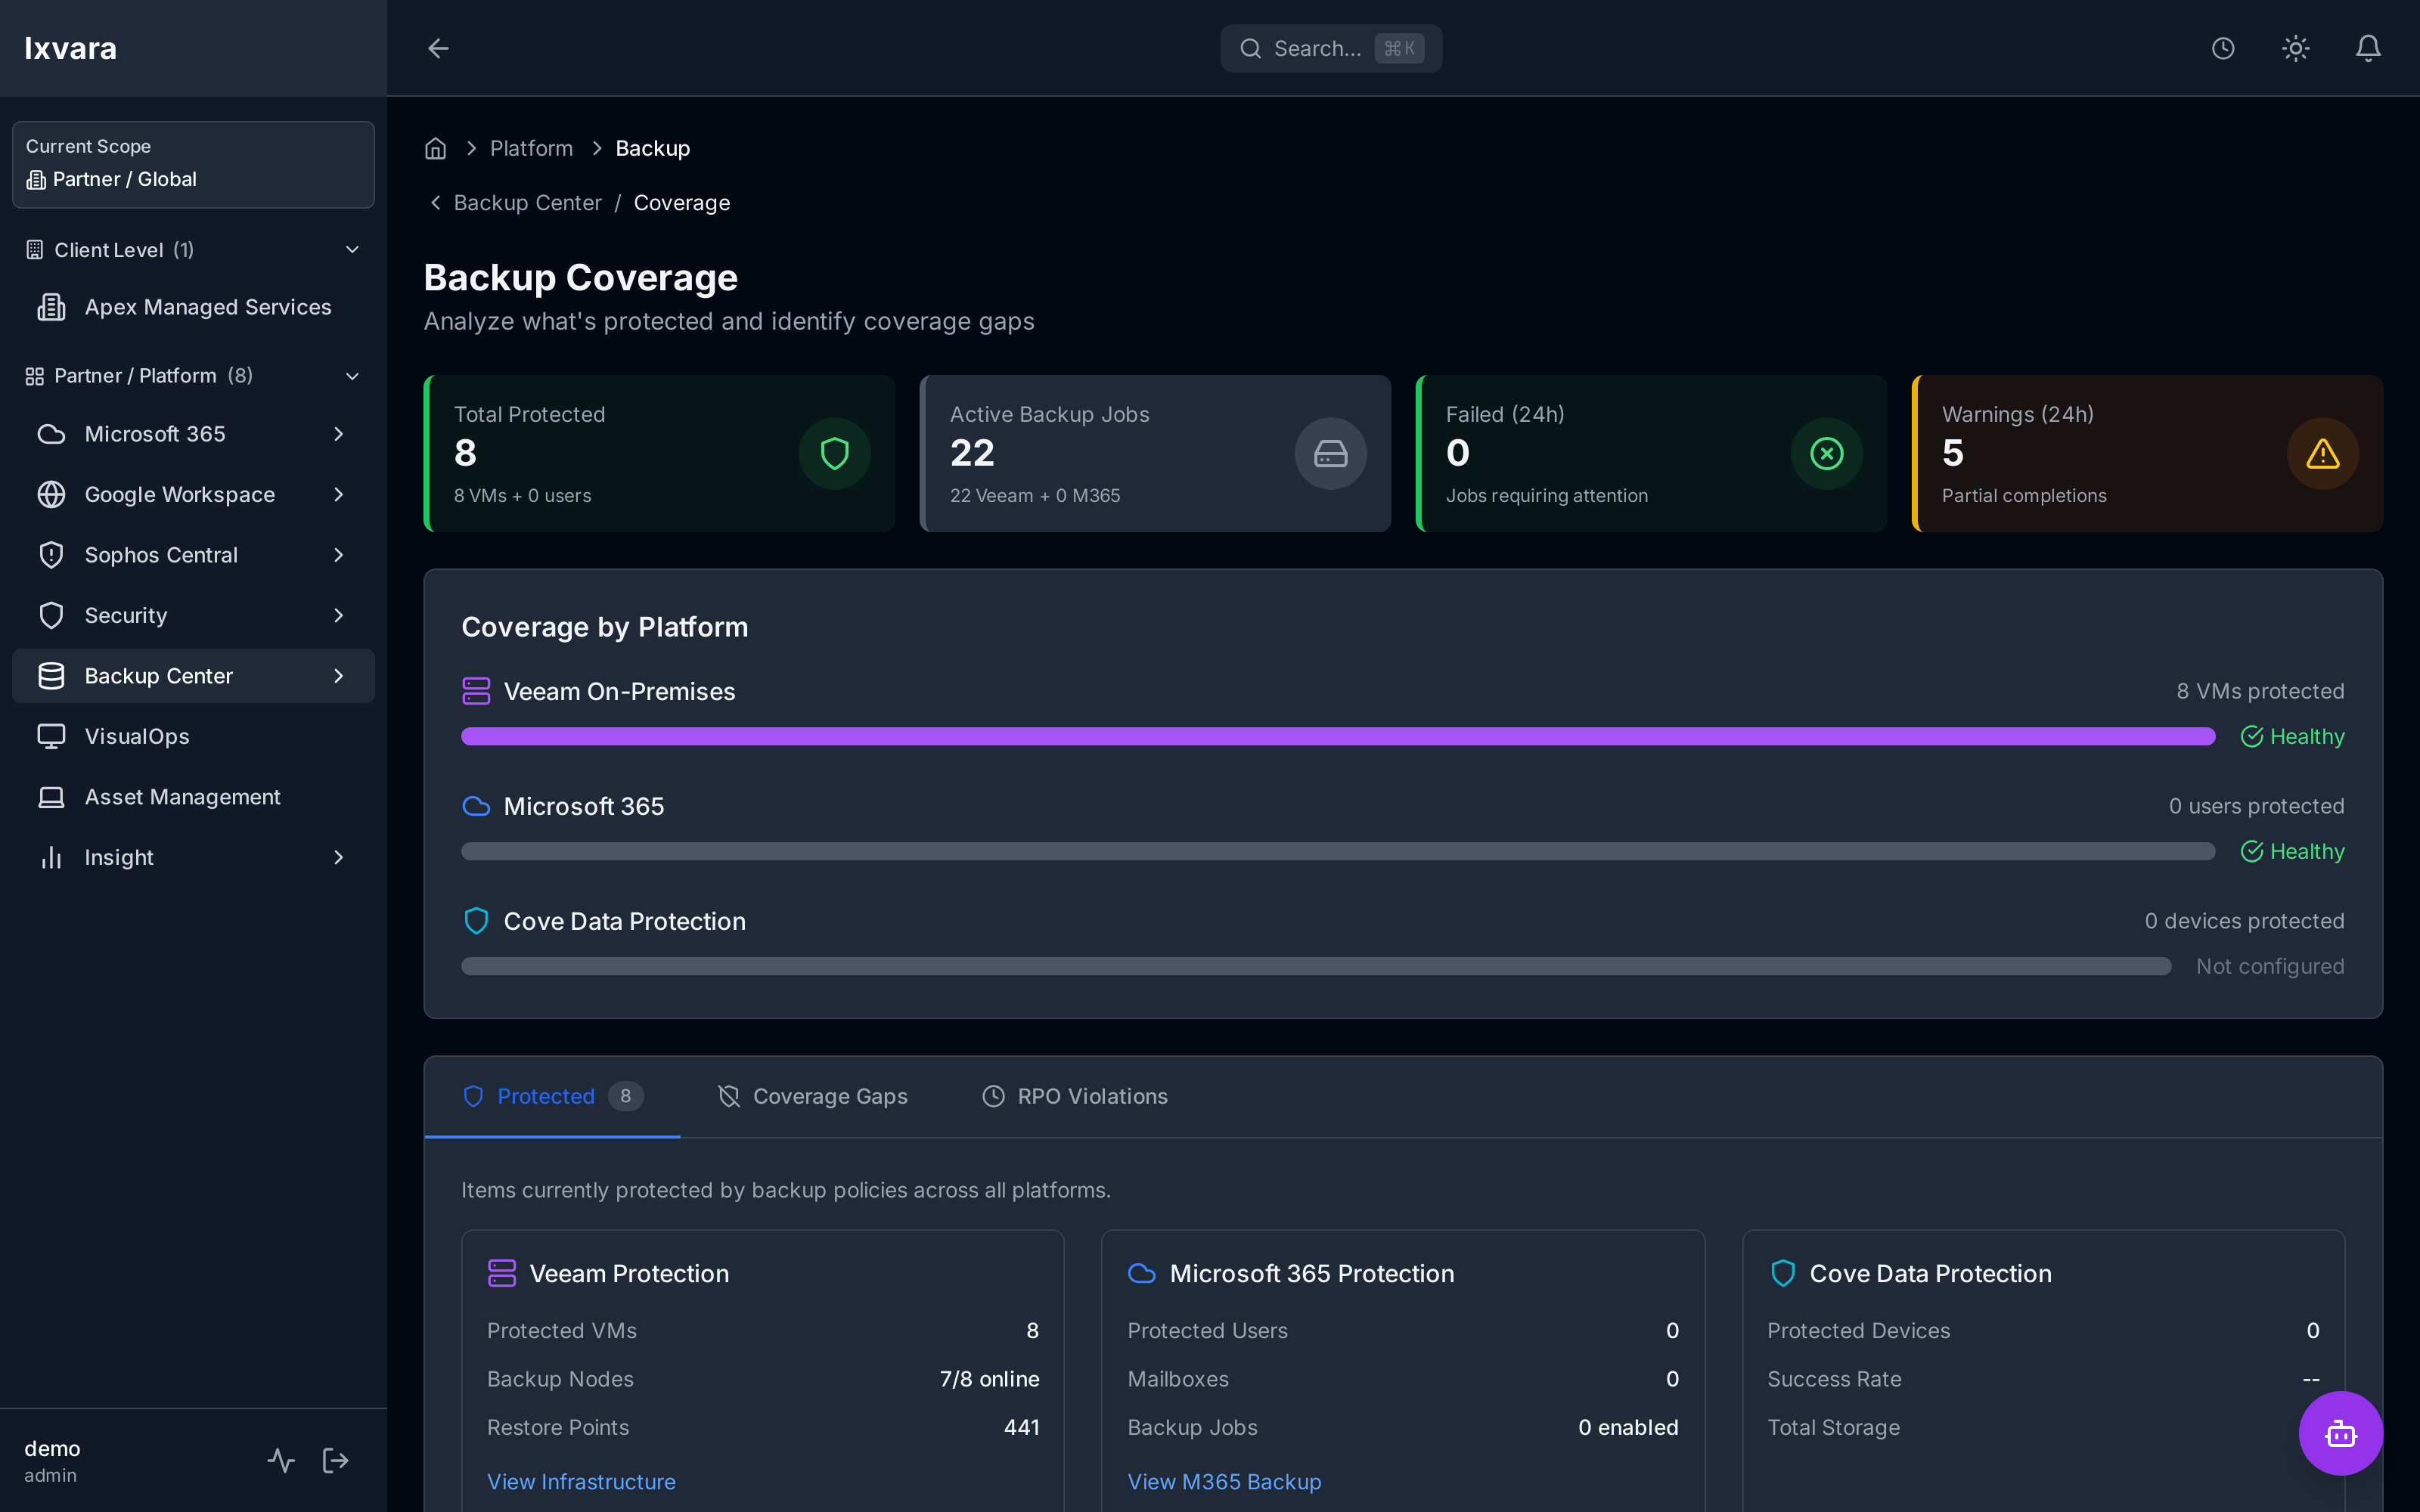Go back to Backup Center breadcrumb link
2420x1512 pixels.
(x=527, y=203)
